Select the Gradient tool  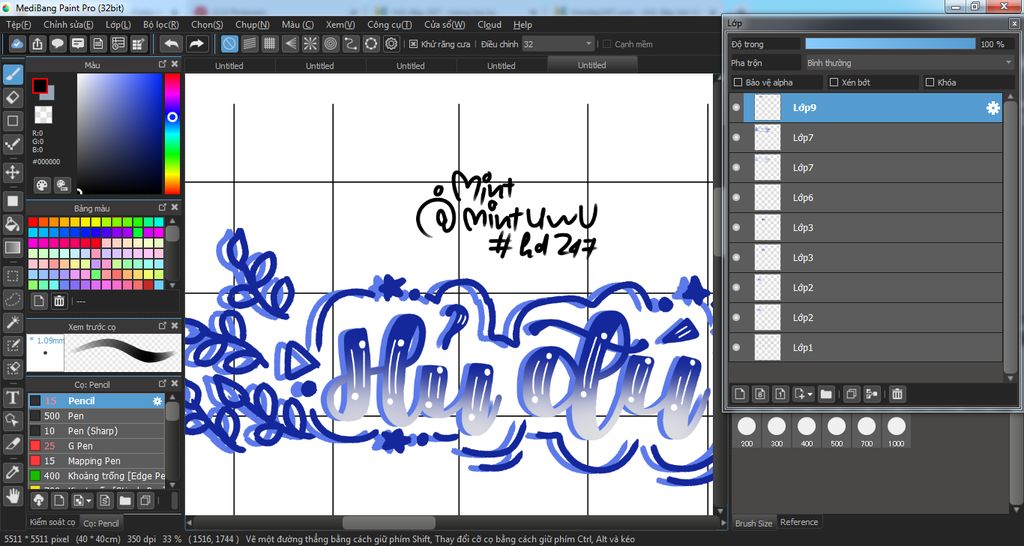click(12, 248)
